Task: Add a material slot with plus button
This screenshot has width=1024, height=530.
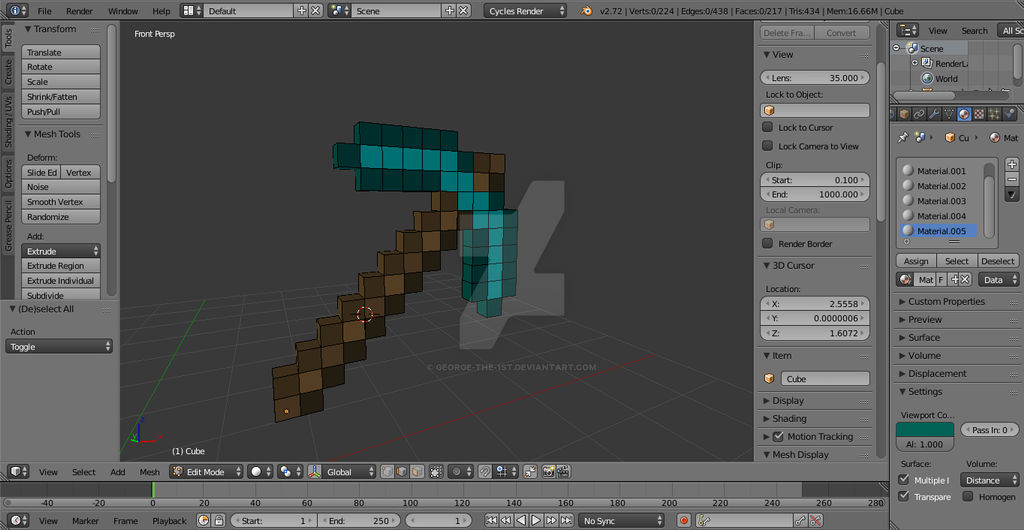Action: (x=1012, y=164)
